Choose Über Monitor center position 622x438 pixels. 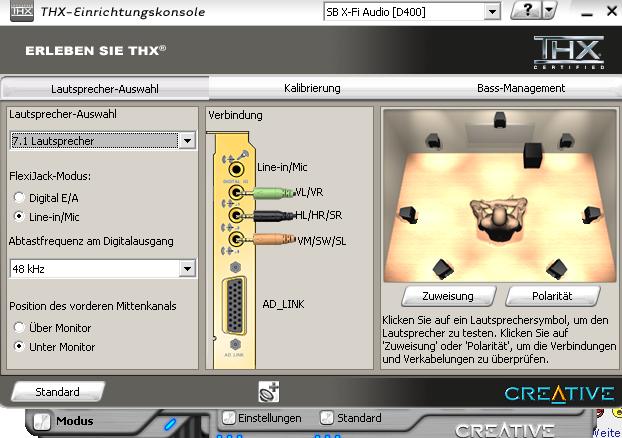click(x=19, y=328)
